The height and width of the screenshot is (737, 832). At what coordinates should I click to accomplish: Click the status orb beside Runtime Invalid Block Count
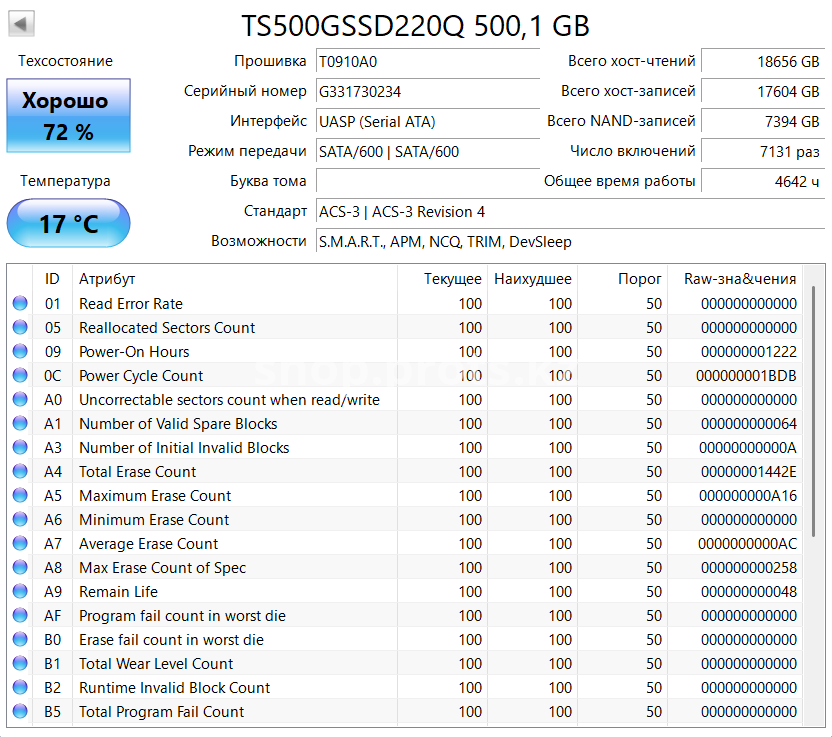[x=19, y=688]
